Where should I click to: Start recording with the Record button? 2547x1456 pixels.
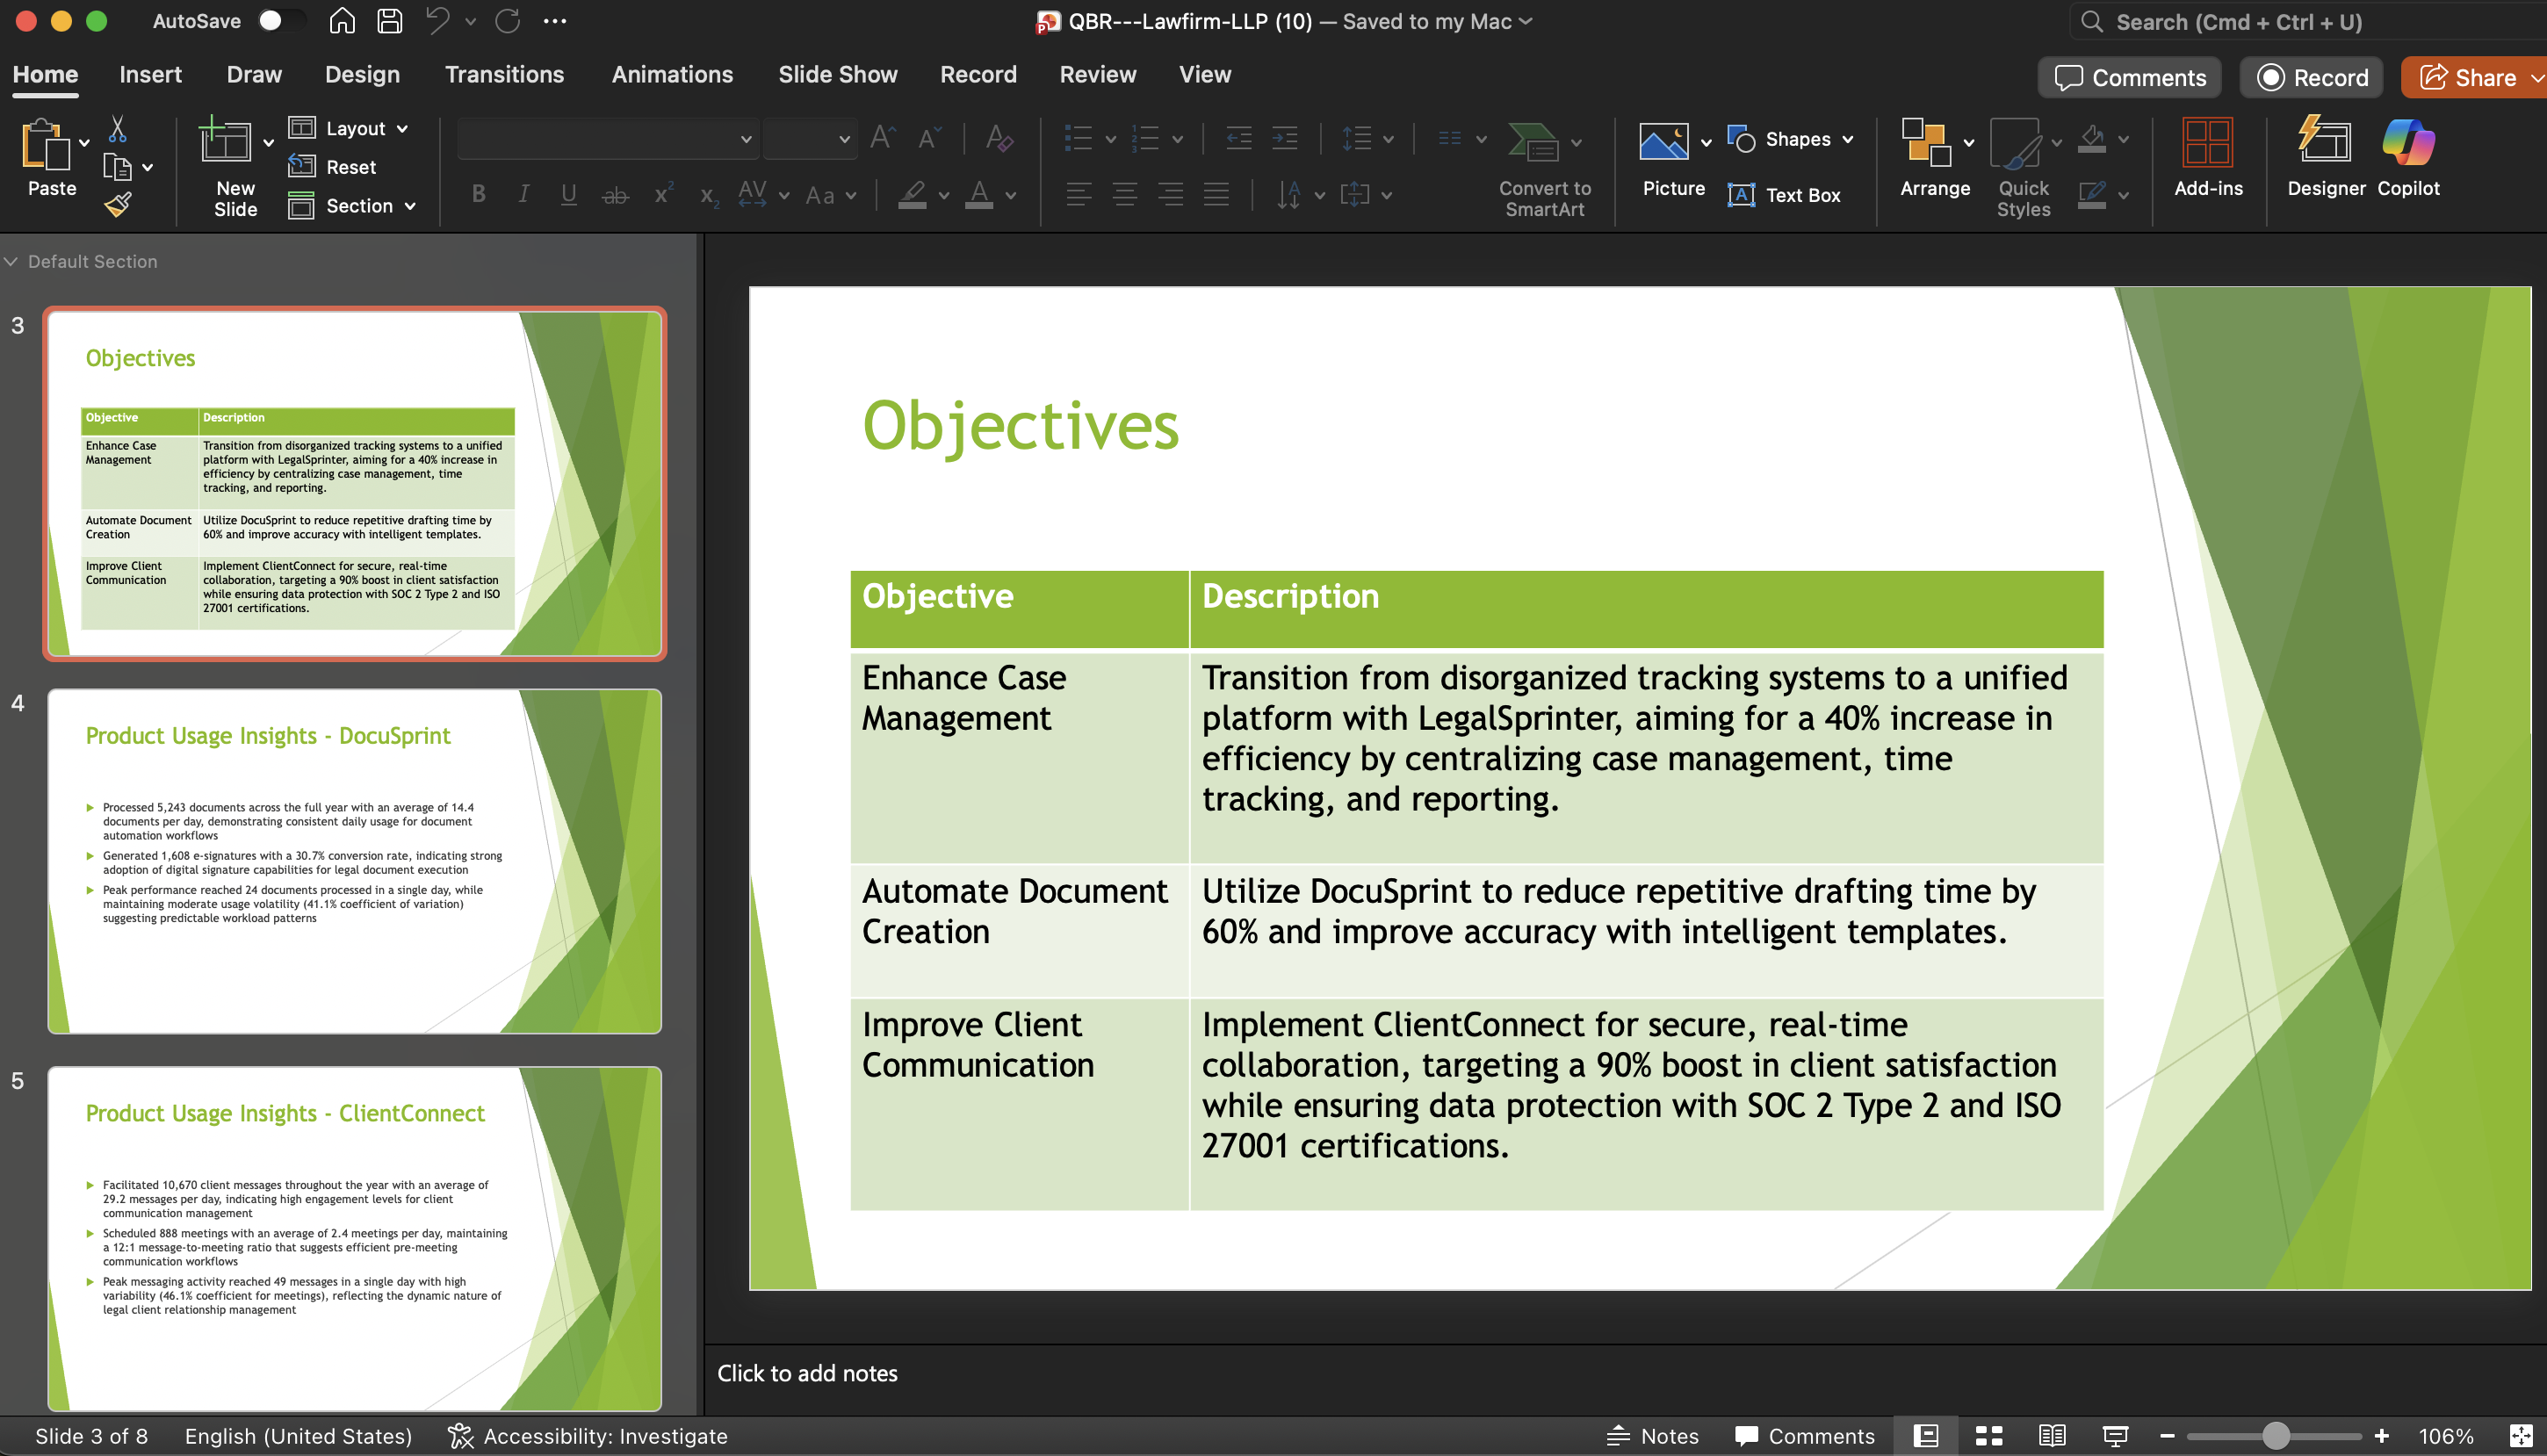pos(2311,77)
